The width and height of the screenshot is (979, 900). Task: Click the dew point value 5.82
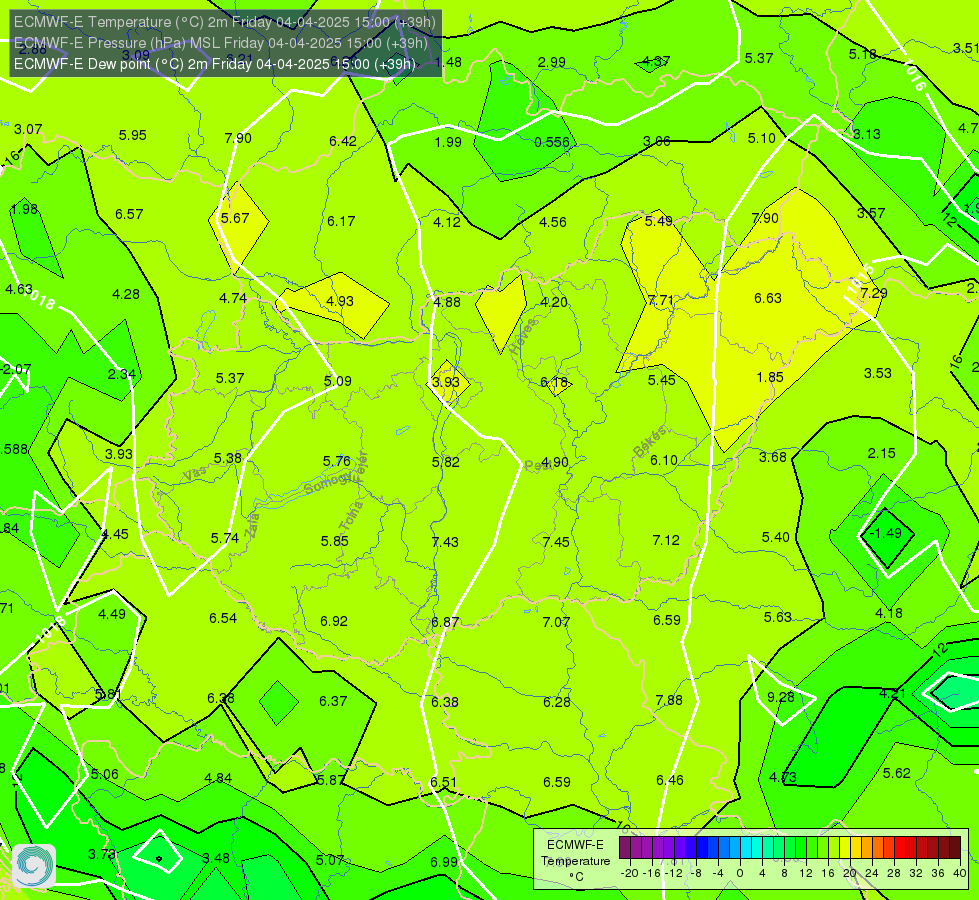[445, 462]
